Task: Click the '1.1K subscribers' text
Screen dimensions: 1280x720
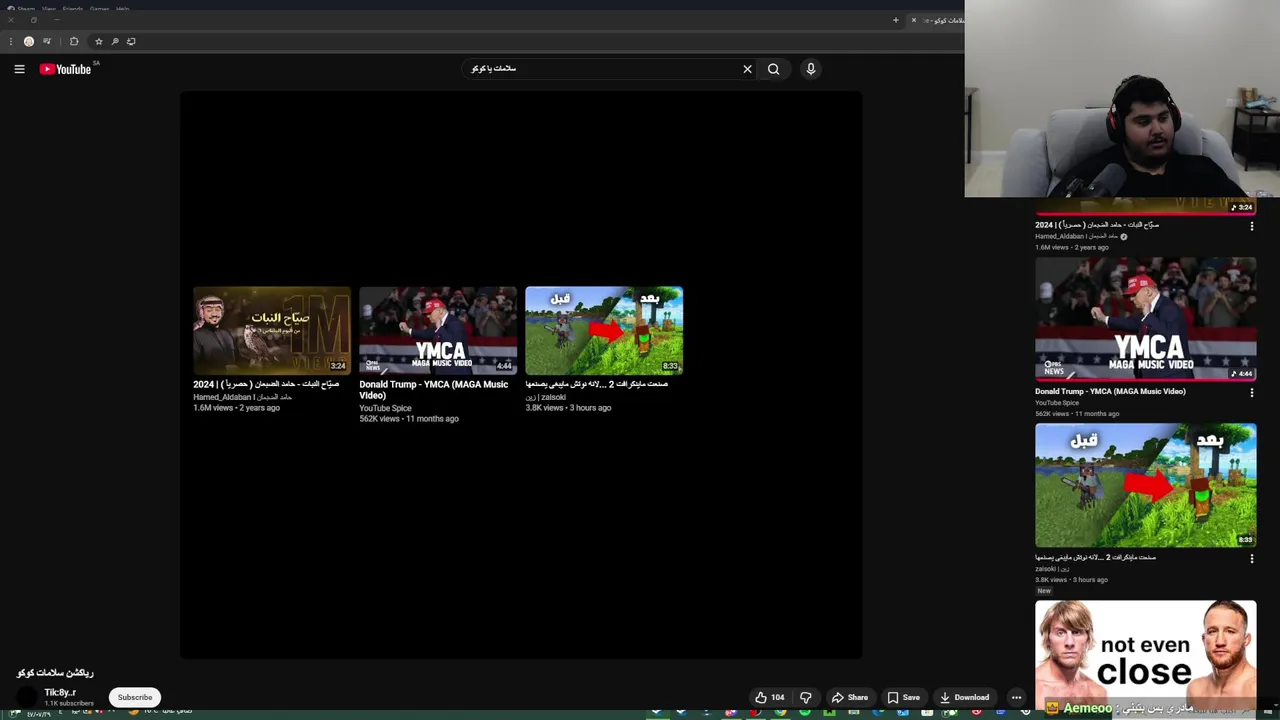Action: pos(69,704)
